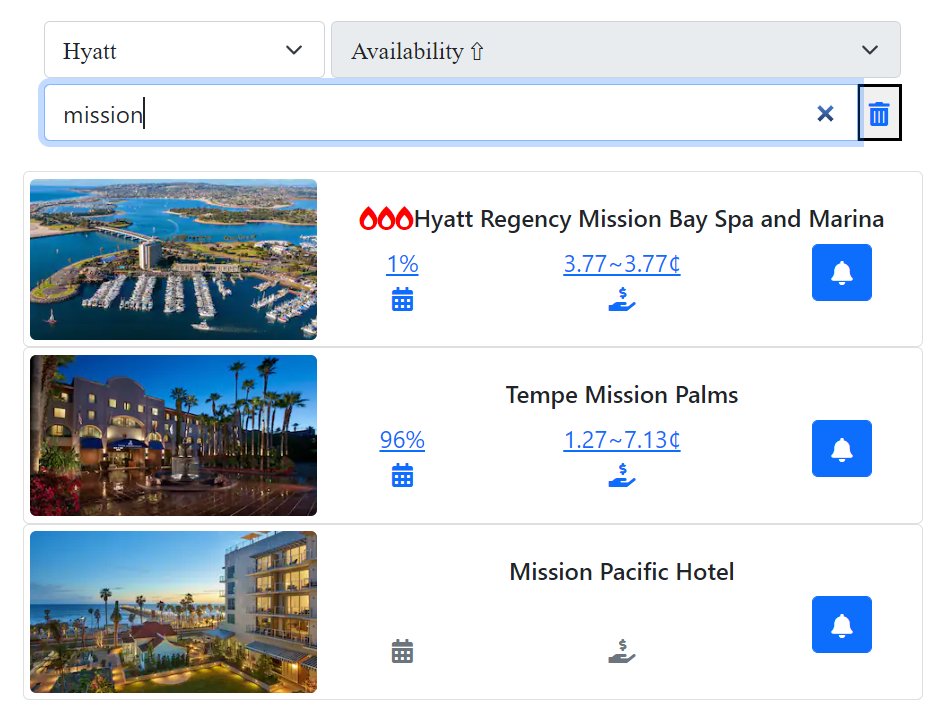Set bell alert for Tempe Mission Palms
Image resolution: width=940 pixels, height=707 pixels.
point(841,448)
